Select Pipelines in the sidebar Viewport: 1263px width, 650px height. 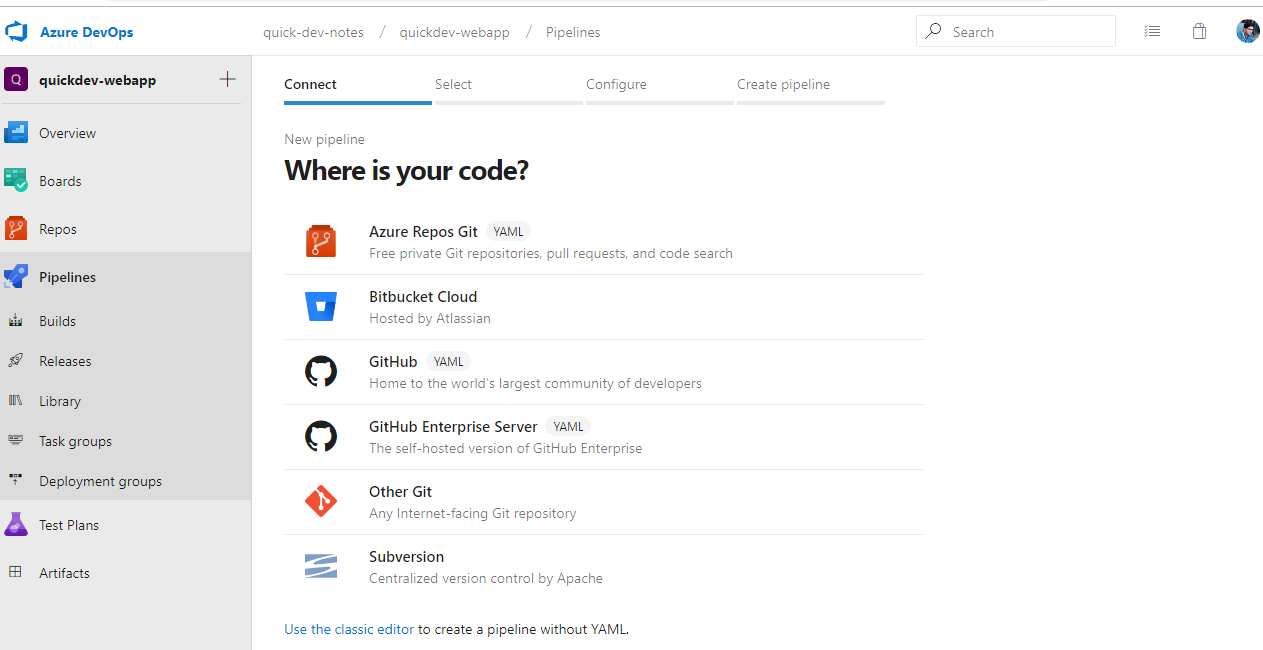tap(126, 277)
